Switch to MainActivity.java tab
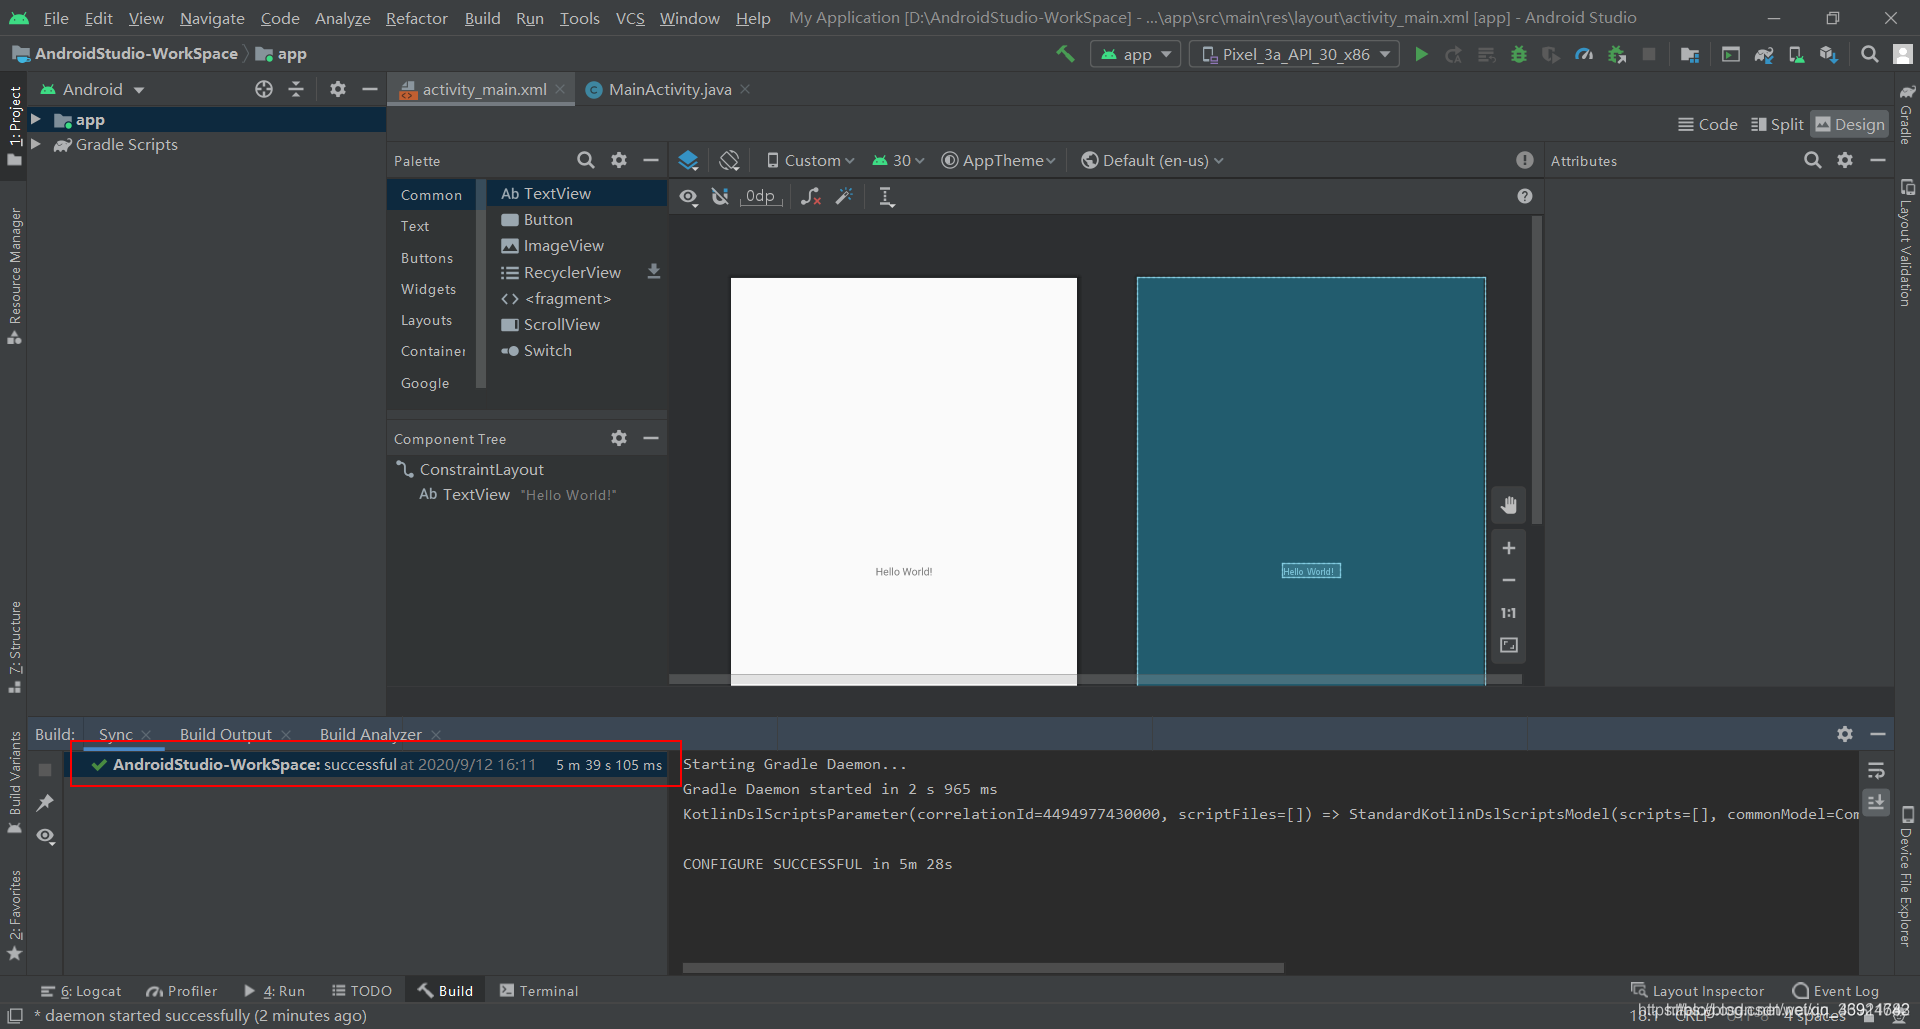Image resolution: width=1920 pixels, height=1029 pixels. pos(669,90)
